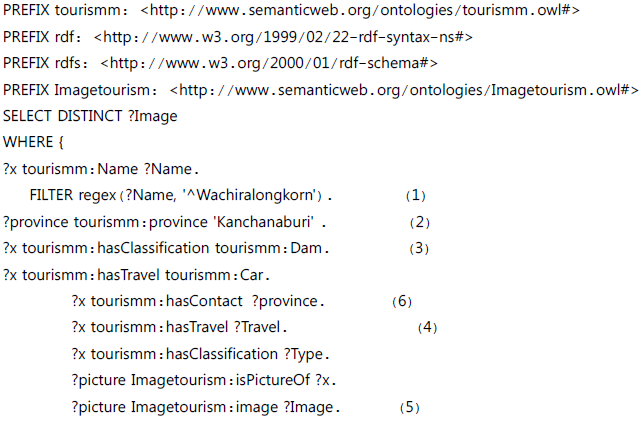Click the hasContact ?province line
This screenshot has width=642, height=421.
tap(198, 300)
